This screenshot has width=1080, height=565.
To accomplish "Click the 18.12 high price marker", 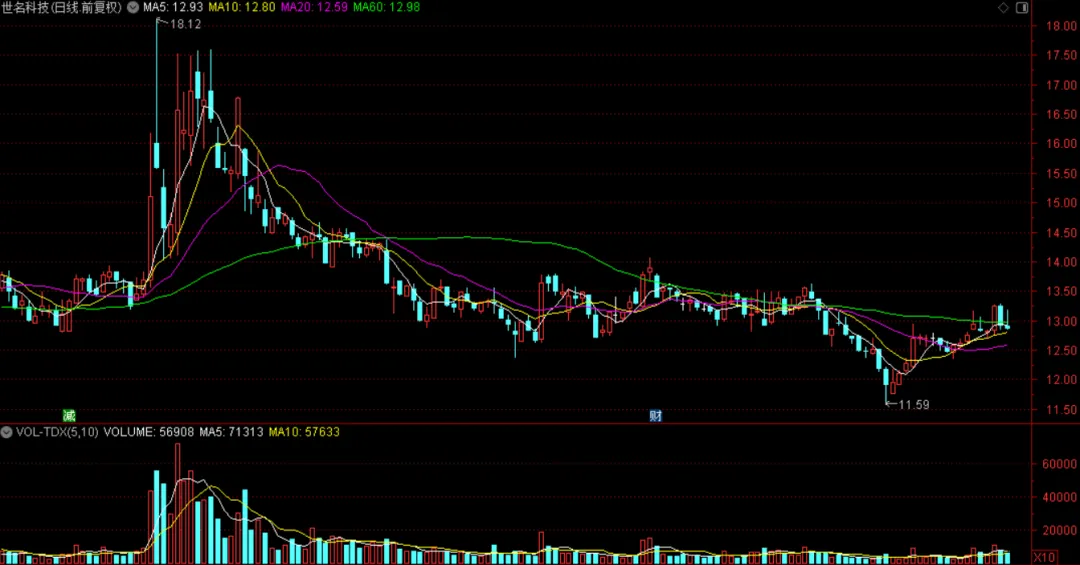I will [185, 24].
